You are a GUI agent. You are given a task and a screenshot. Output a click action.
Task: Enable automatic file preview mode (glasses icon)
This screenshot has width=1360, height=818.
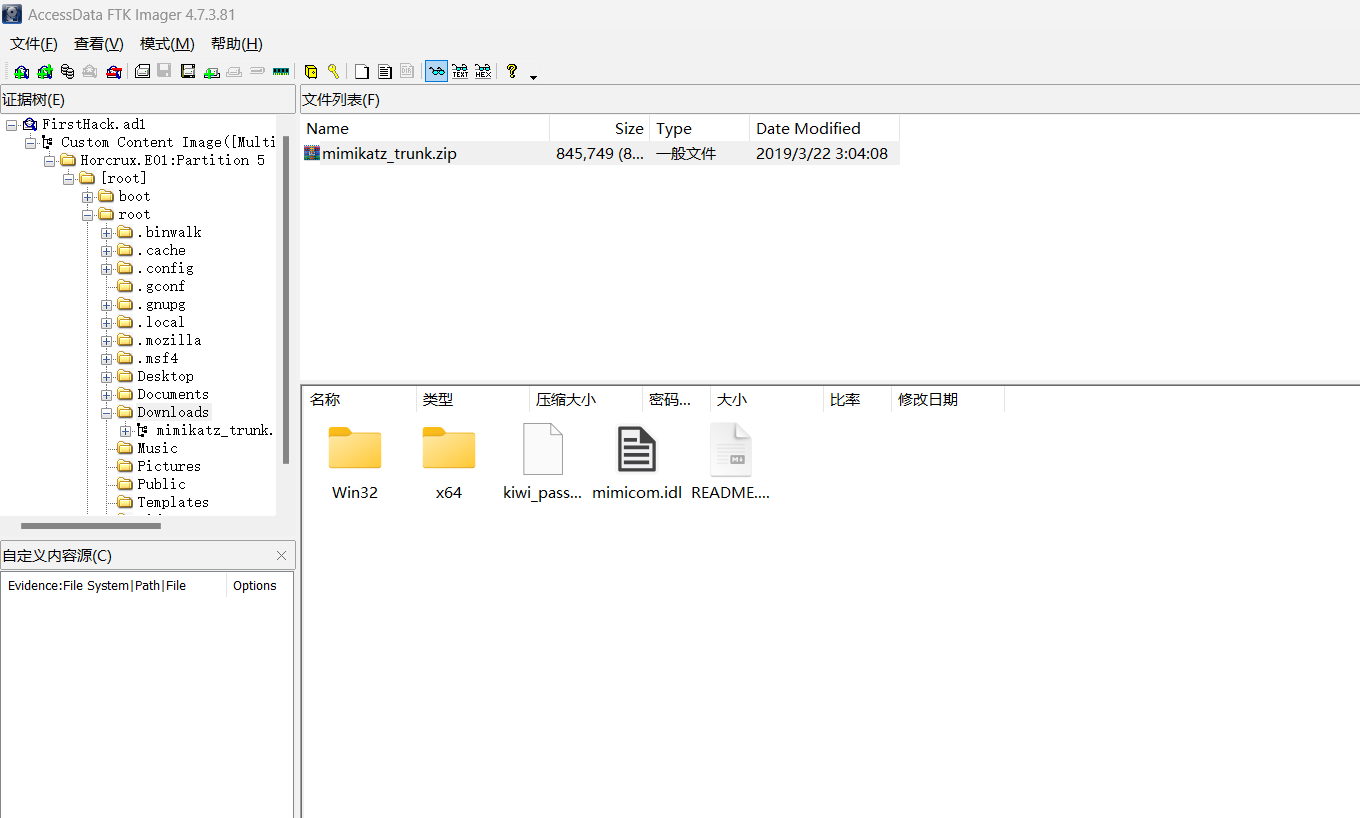436,72
